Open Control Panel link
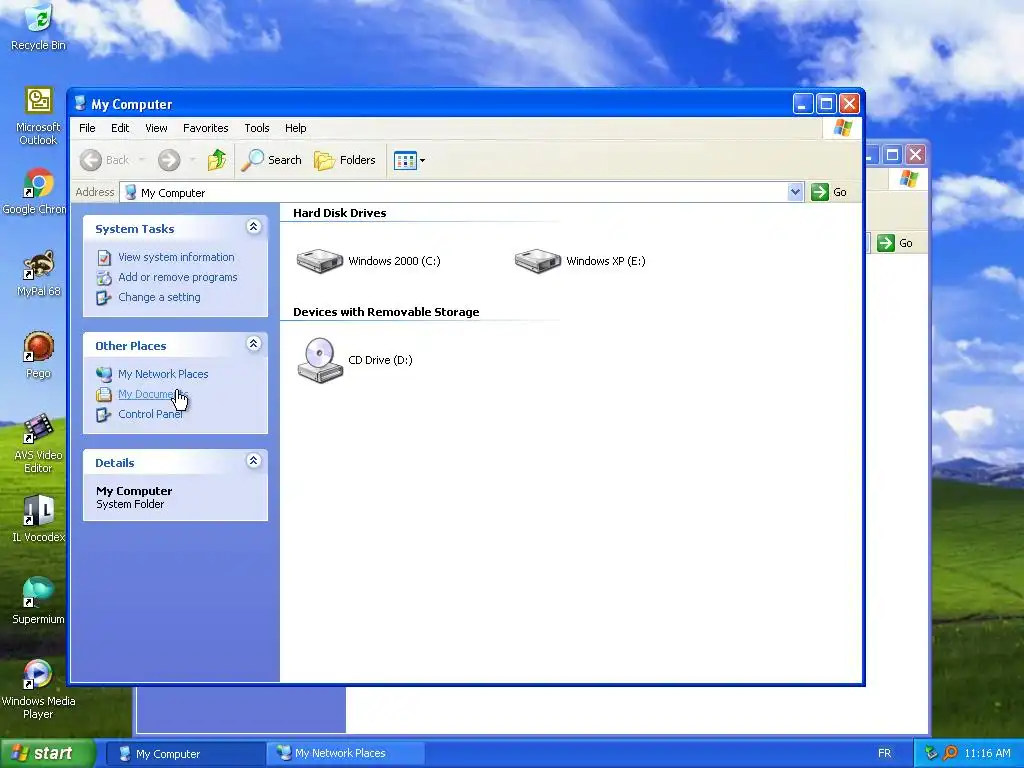Image resolution: width=1024 pixels, height=768 pixels. [150, 414]
